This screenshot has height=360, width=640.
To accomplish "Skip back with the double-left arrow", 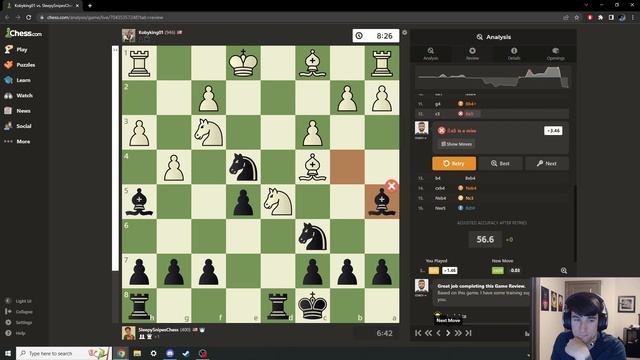I will tap(428, 333).
